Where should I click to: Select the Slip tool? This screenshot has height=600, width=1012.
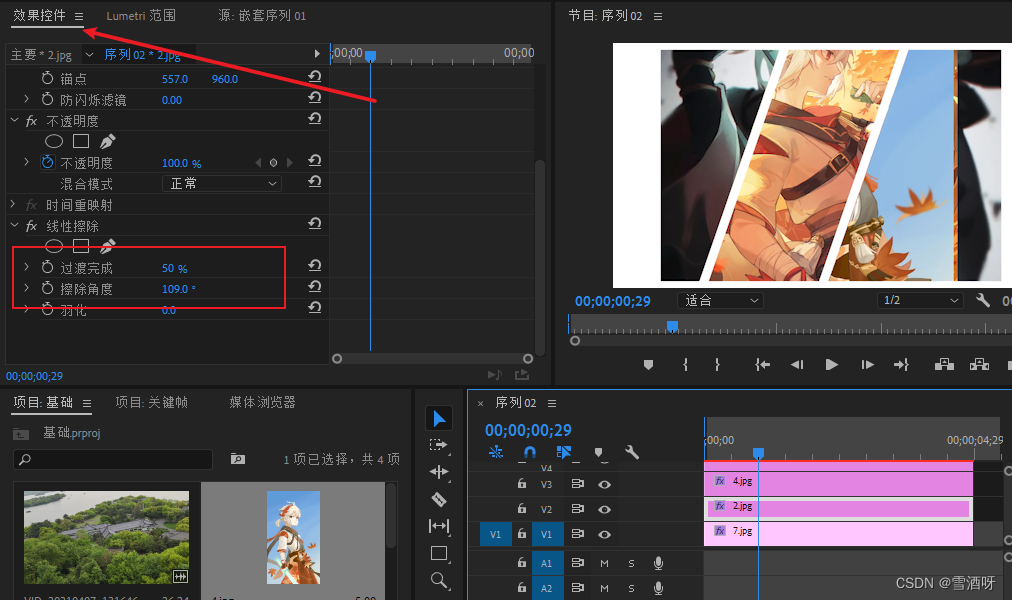tap(439, 526)
